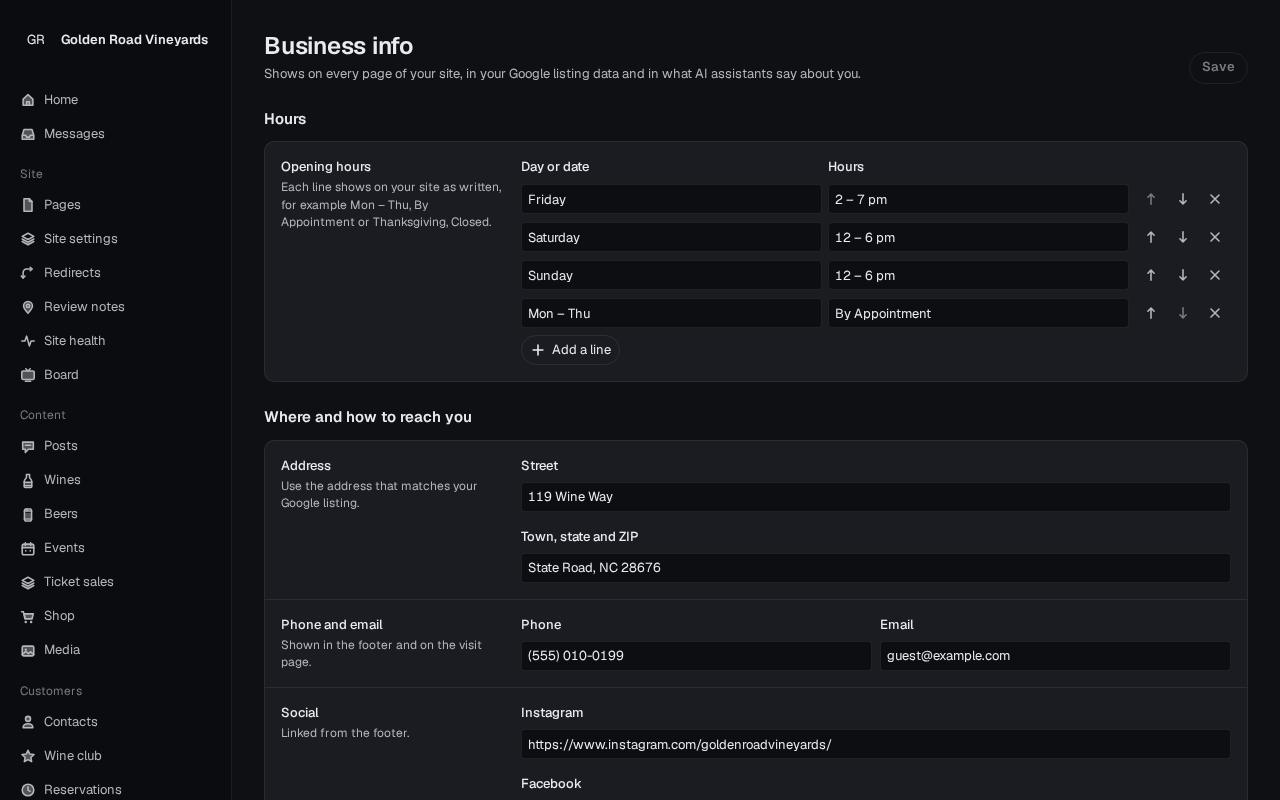Open Events in the sidebar
Viewport: 1280px width, 800px height.
(116, 548)
